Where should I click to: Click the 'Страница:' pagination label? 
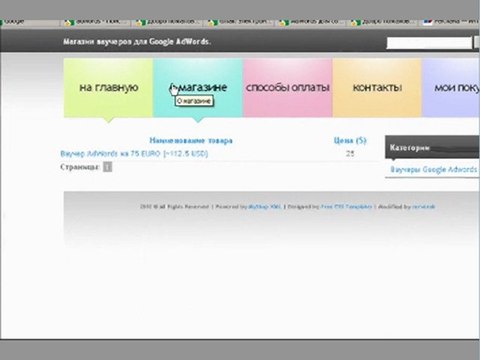click(80, 167)
